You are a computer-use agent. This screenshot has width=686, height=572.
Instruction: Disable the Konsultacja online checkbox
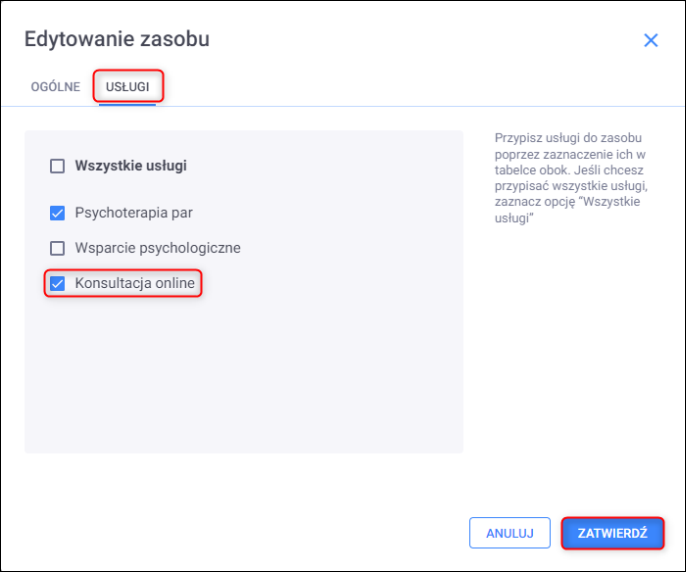click(x=57, y=284)
